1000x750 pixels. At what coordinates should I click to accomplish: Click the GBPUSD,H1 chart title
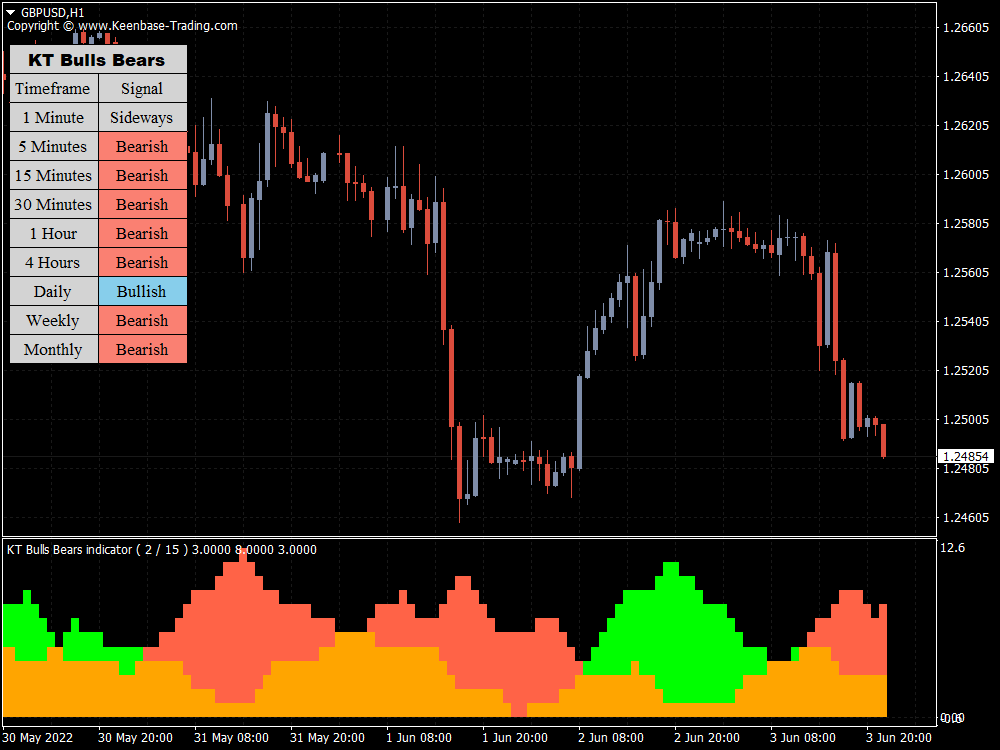[x=52, y=12]
